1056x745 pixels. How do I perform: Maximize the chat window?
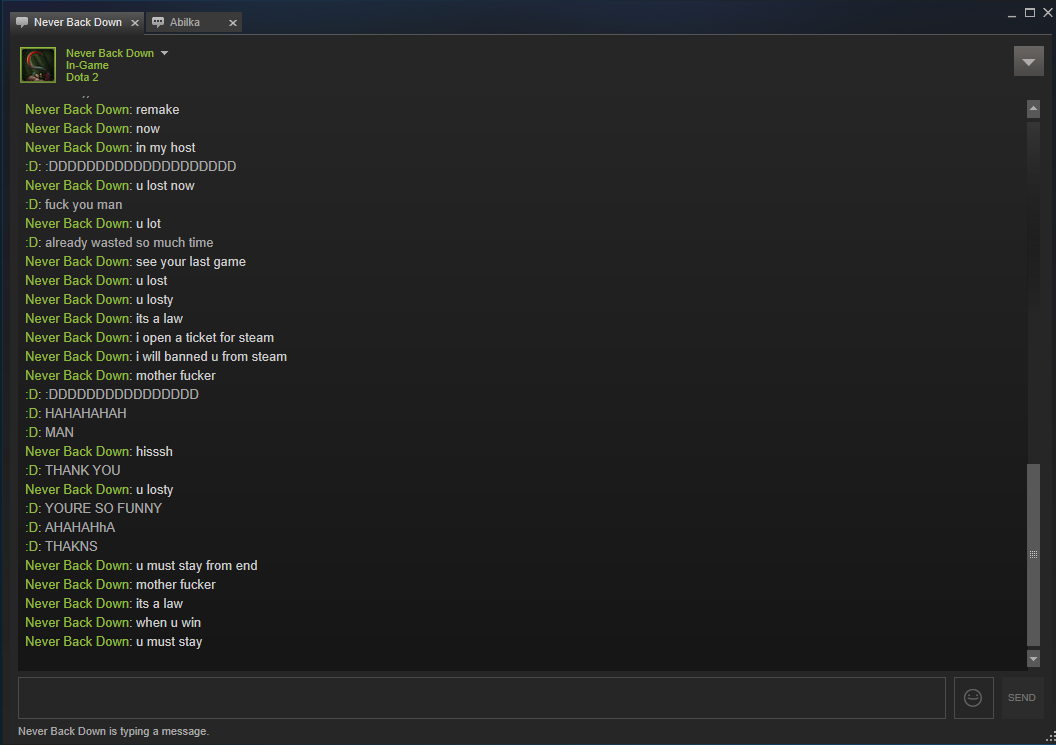coord(1030,13)
